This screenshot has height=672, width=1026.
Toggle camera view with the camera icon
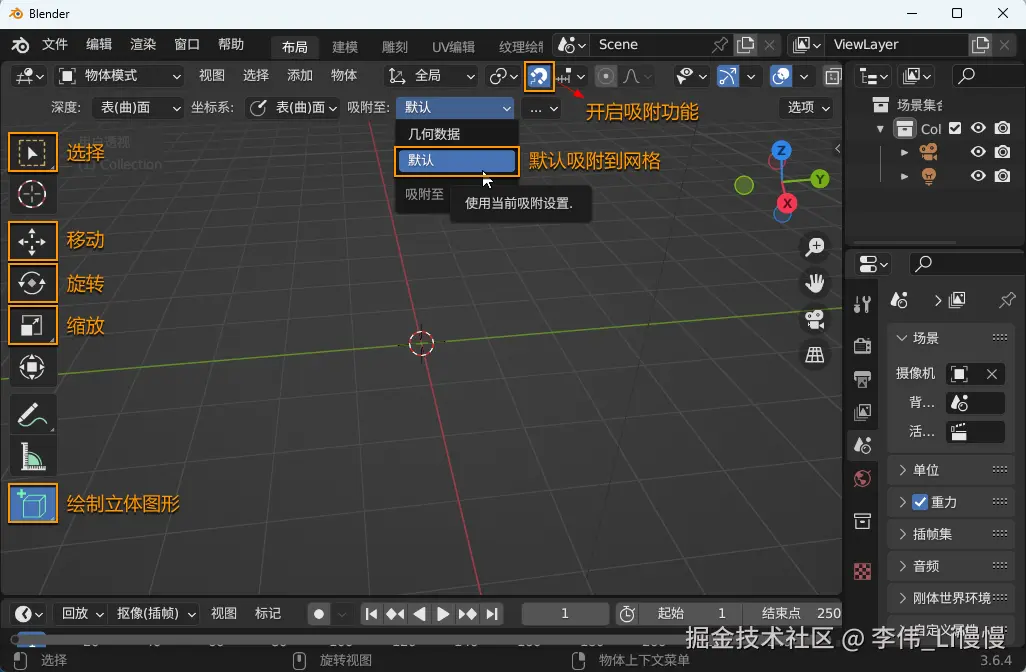[x=815, y=320]
